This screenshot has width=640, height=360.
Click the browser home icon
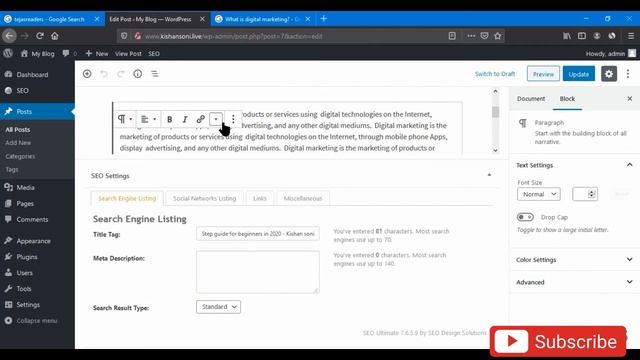(55, 36)
